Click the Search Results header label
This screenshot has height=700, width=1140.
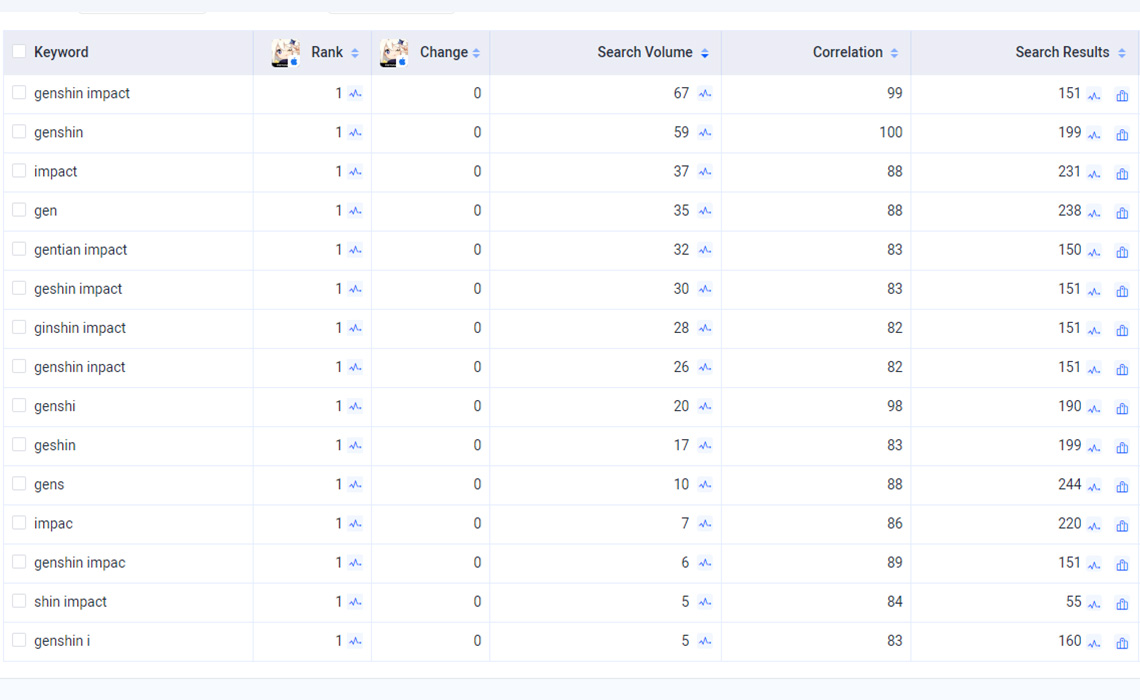(1062, 52)
